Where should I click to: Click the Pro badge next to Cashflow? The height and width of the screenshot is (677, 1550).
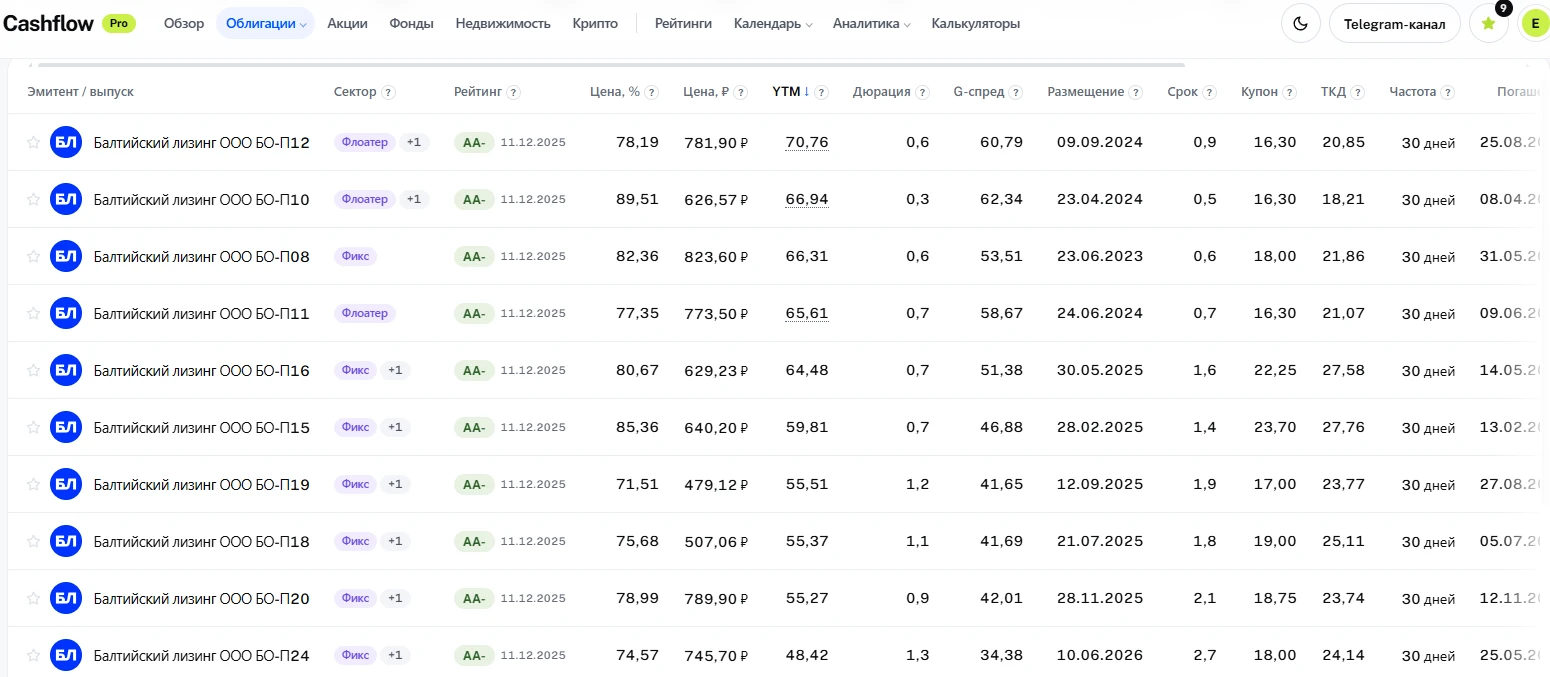119,23
